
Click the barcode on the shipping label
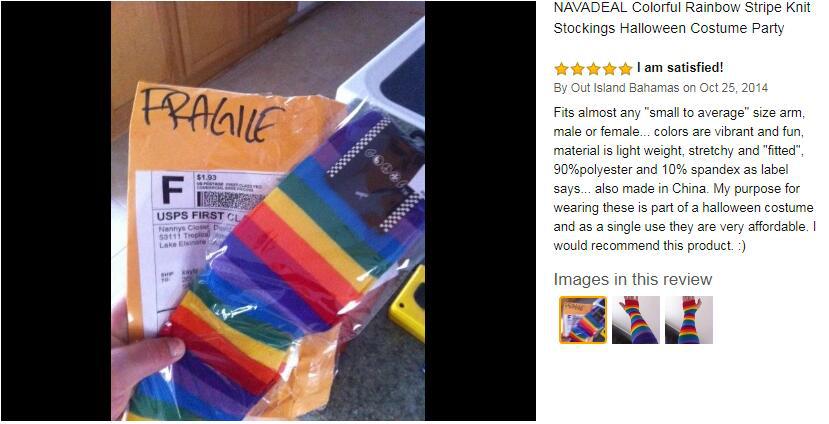[x=228, y=199]
